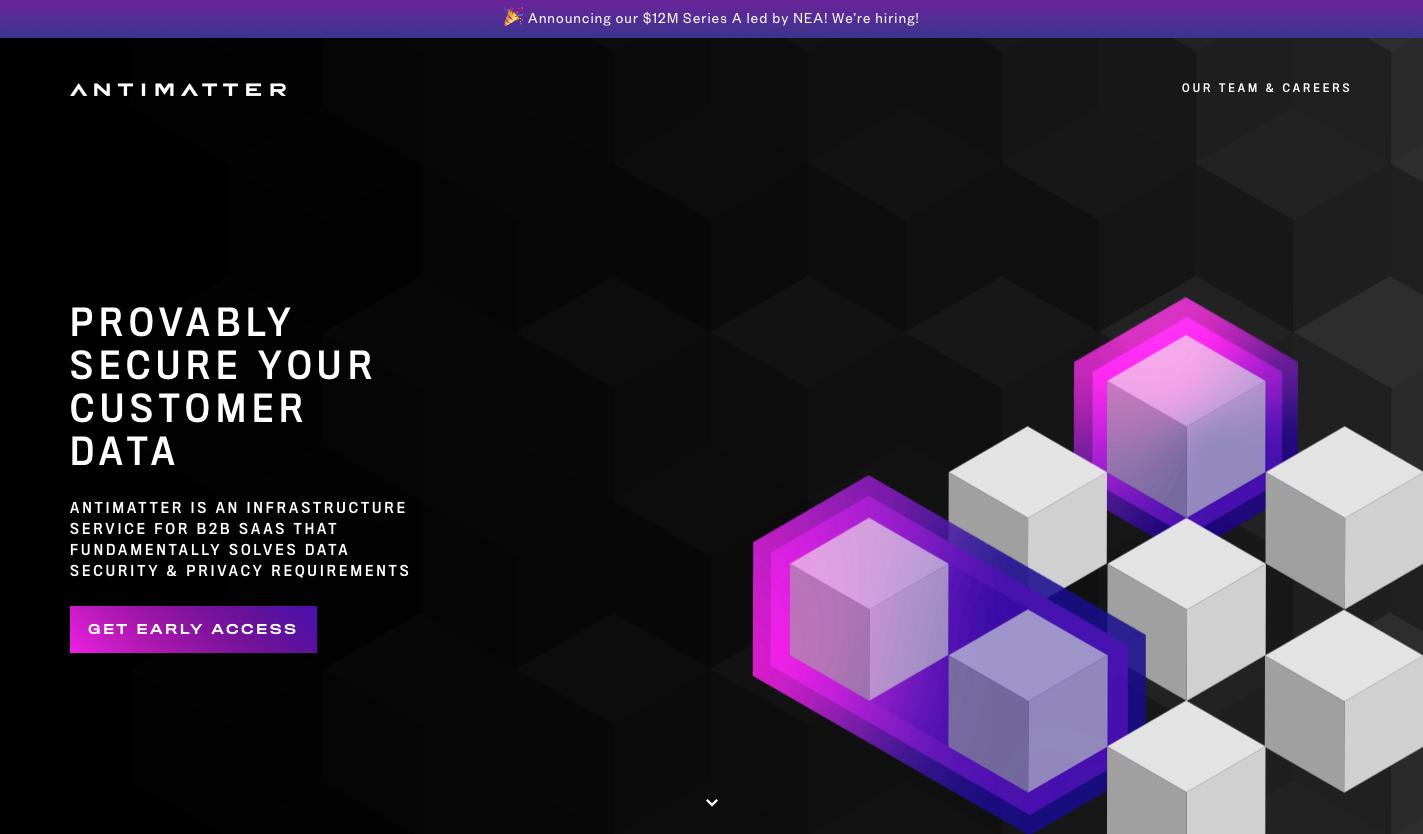Click the 'Provably Secure Your Customer Data' headline
The image size is (1423, 834).
click(x=222, y=386)
